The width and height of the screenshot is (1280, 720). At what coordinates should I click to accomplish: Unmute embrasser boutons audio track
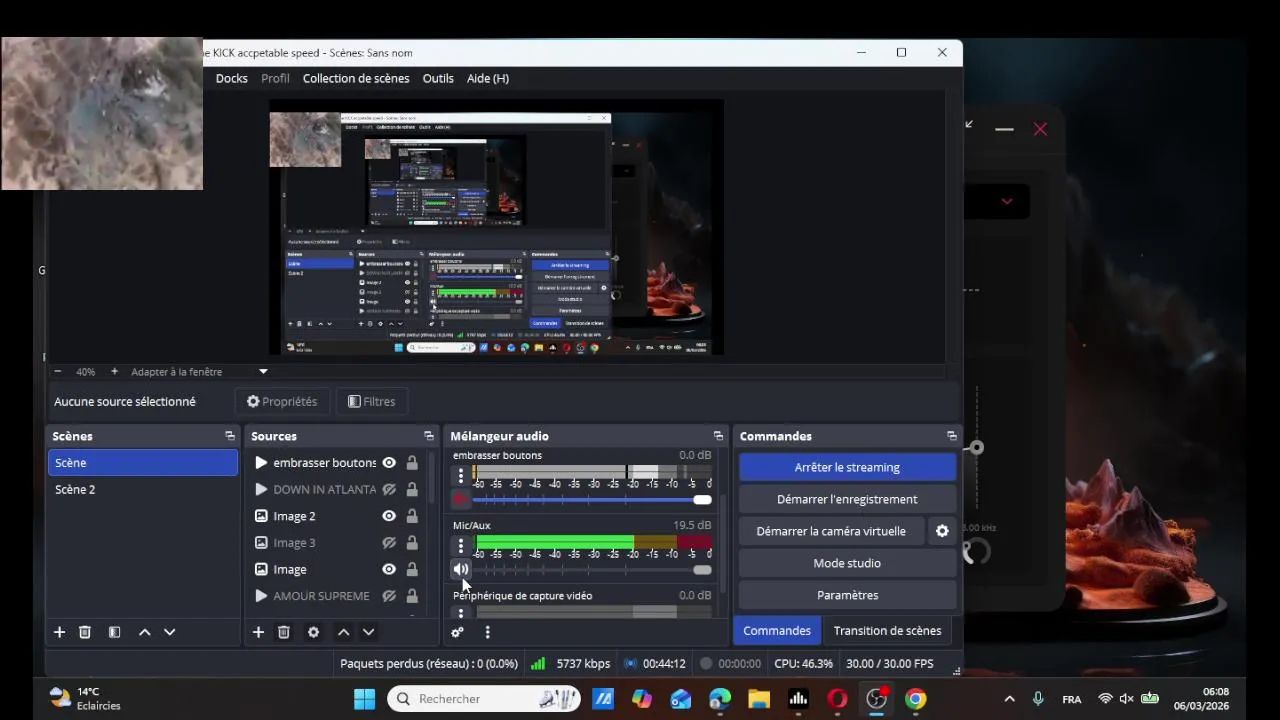[x=461, y=499]
